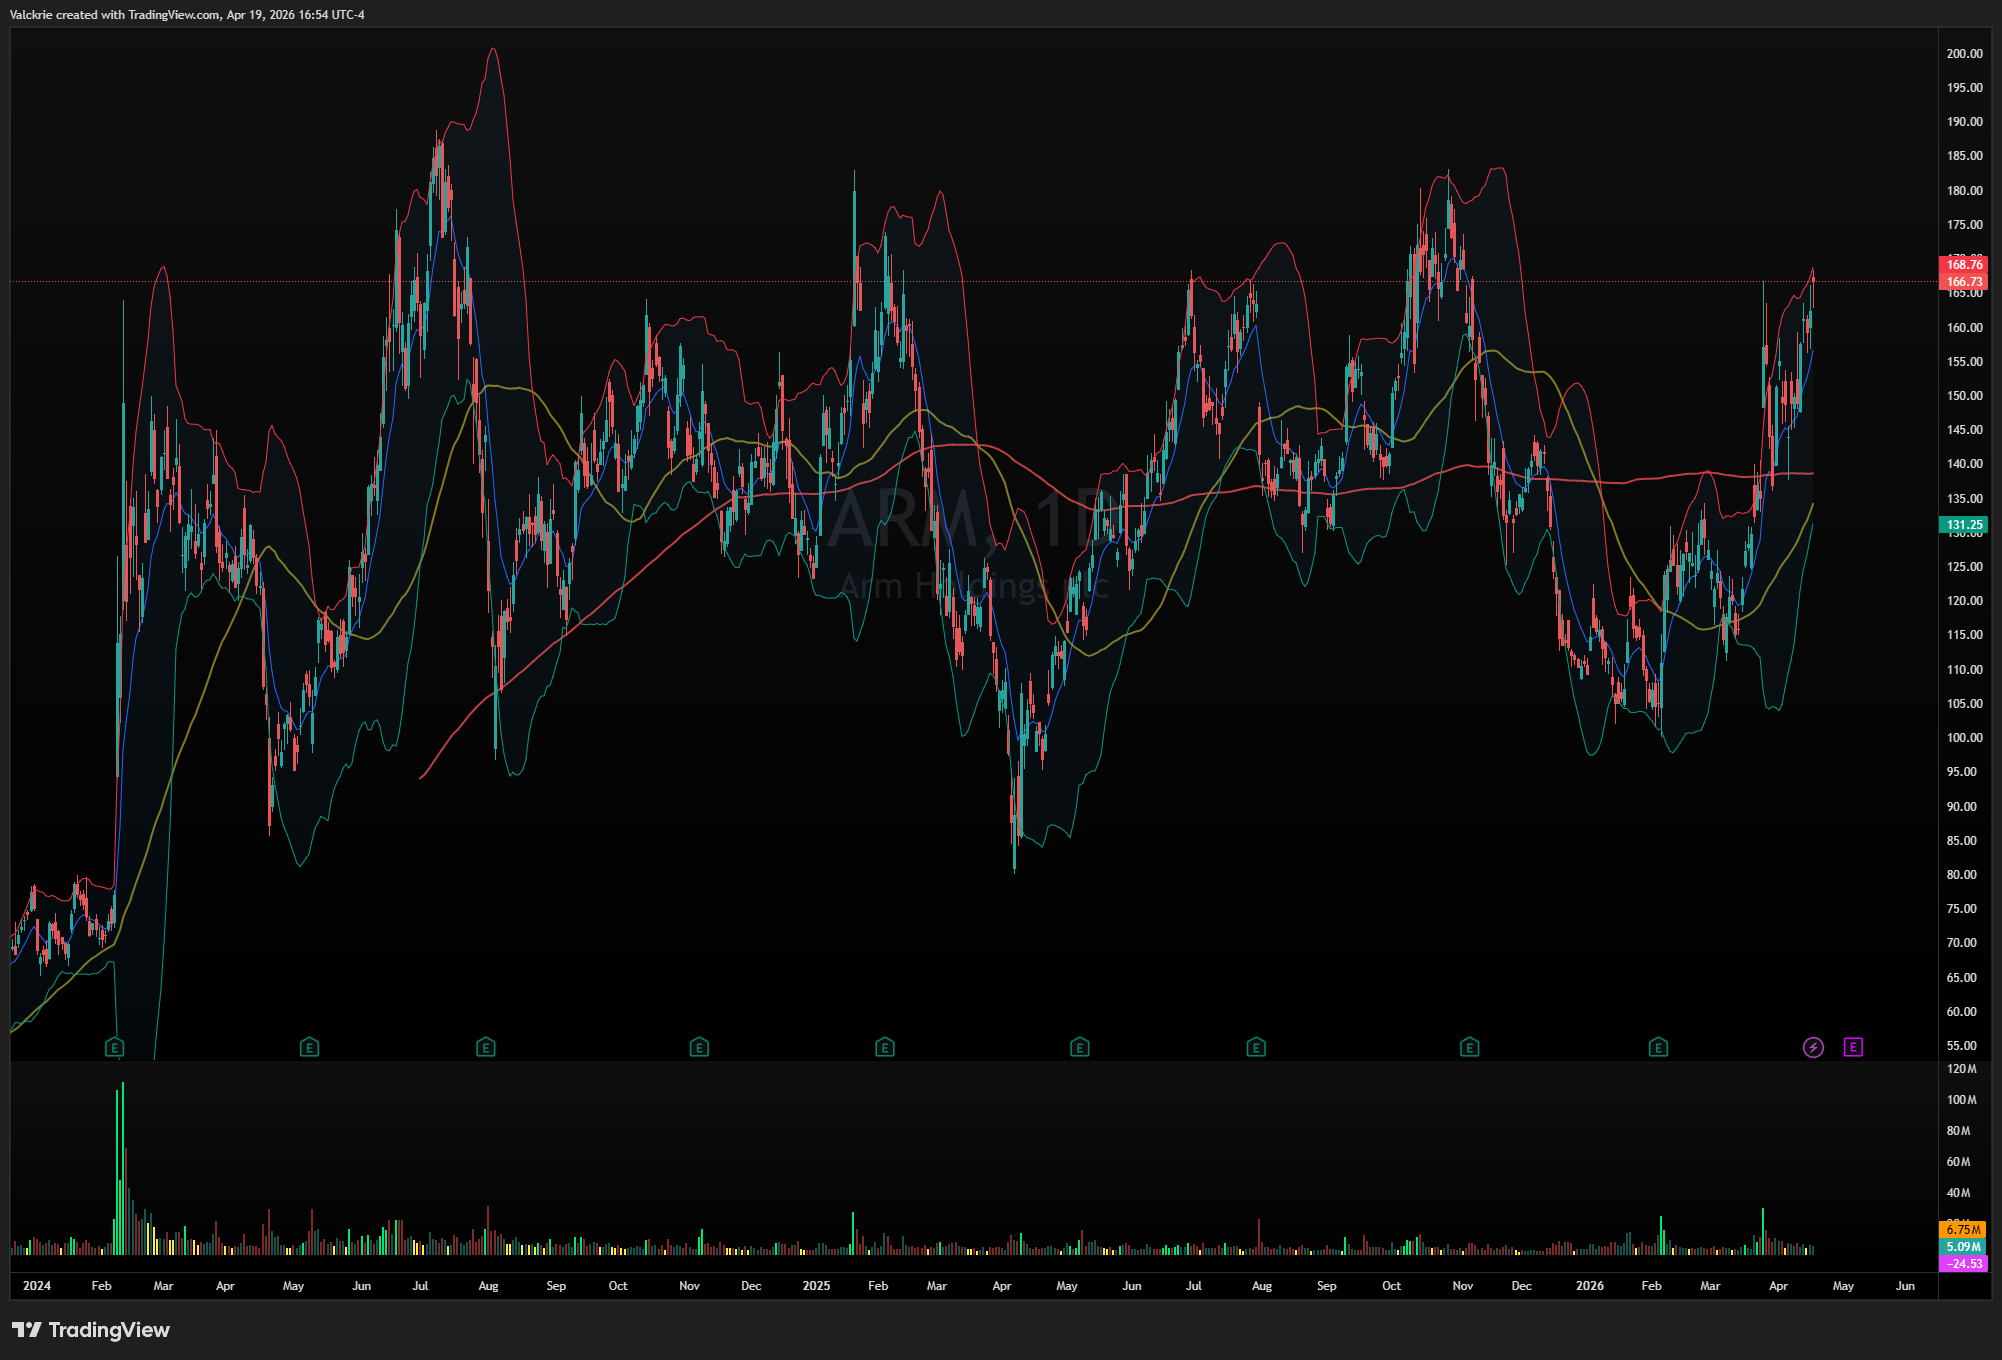Open the earnings E marker near May 2024
Viewport: 2002px width, 1360px height.
click(x=309, y=1048)
